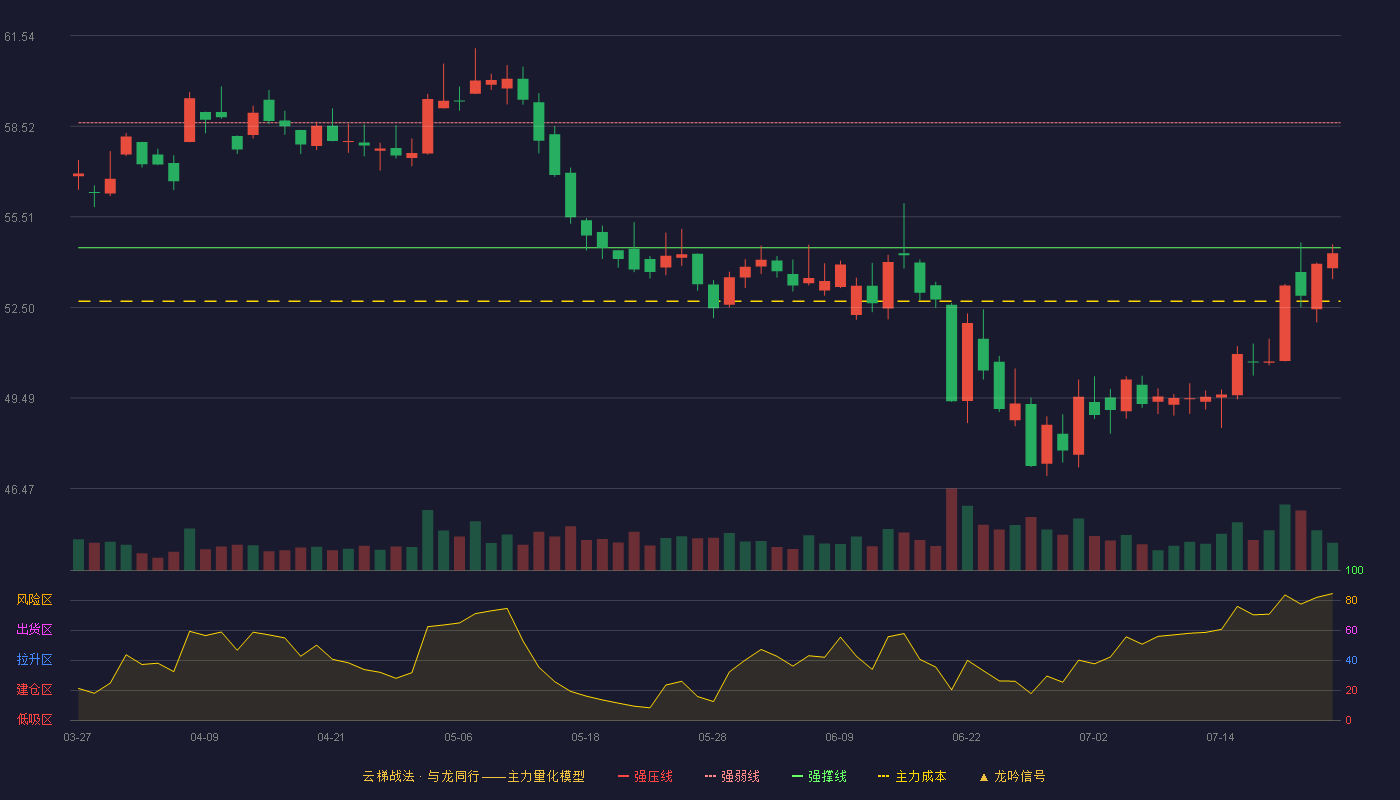This screenshot has width=1400, height=800.
Task: Click the 风险区 zone label
Action: click(x=34, y=600)
